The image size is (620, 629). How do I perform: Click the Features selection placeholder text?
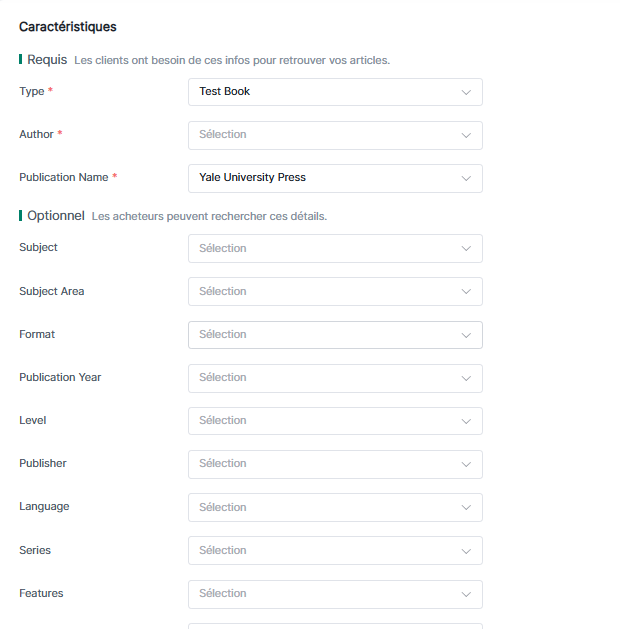[222, 594]
